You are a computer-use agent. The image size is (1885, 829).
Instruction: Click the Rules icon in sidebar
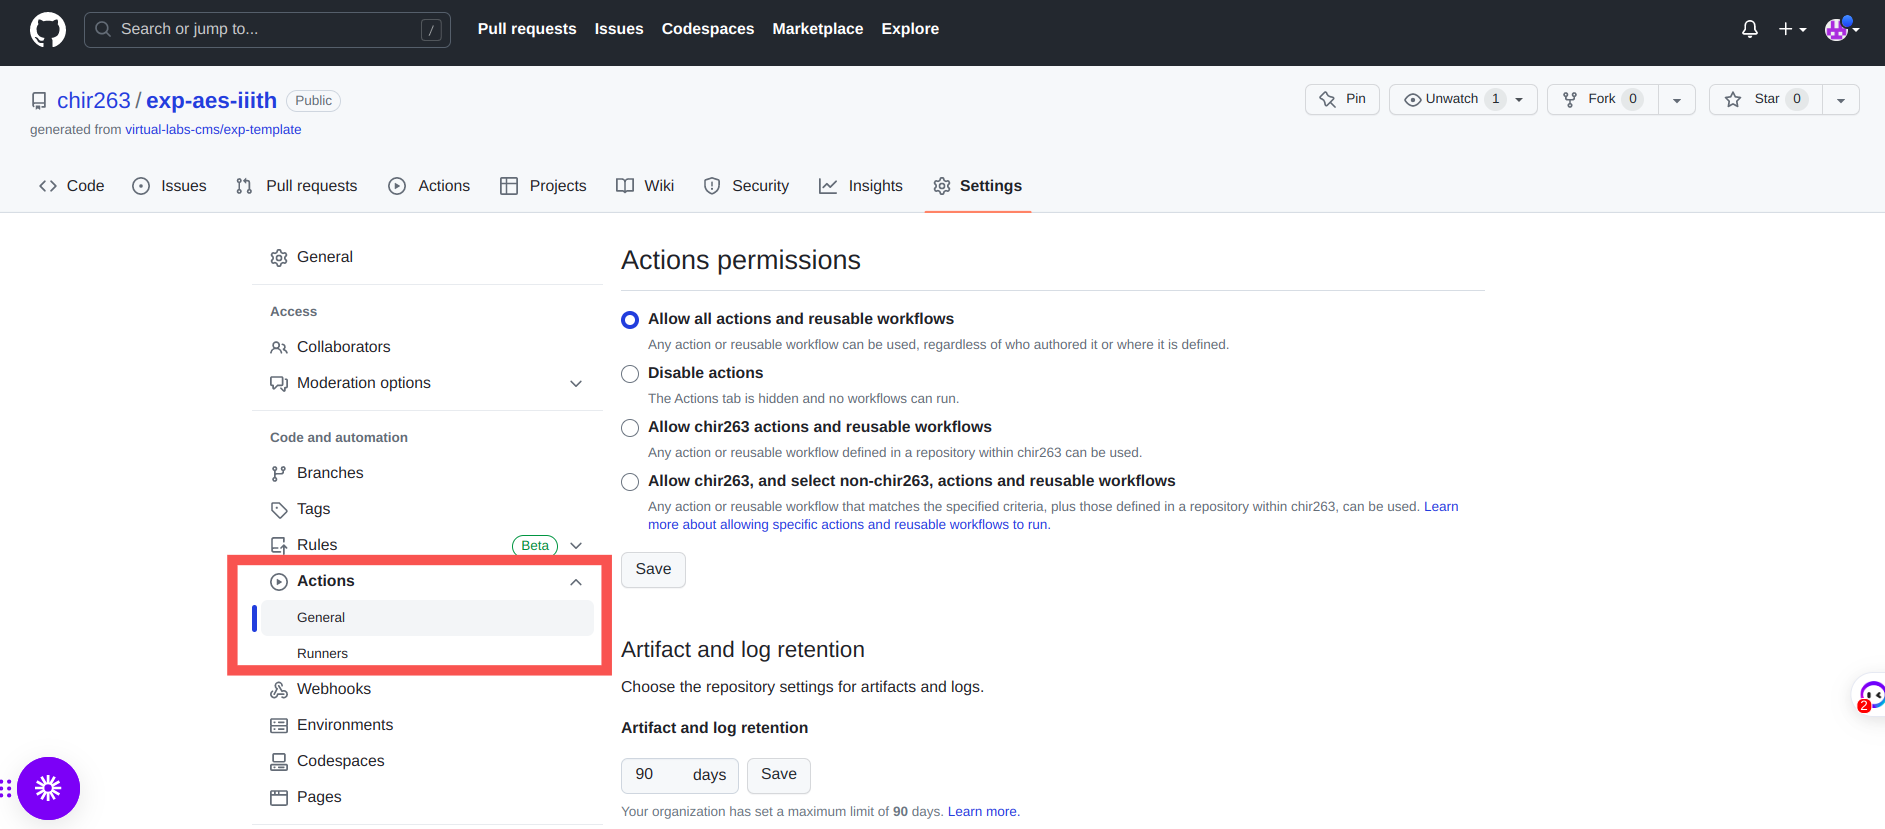[279, 546]
